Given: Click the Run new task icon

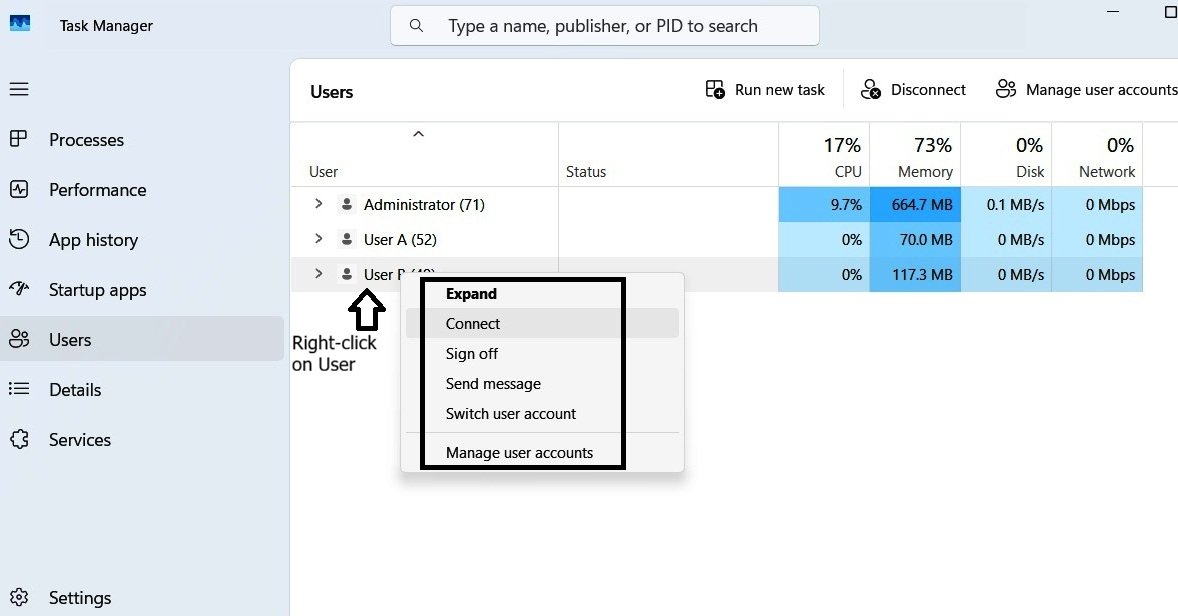Looking at the screenshot, I should click(x=715, y=89).
